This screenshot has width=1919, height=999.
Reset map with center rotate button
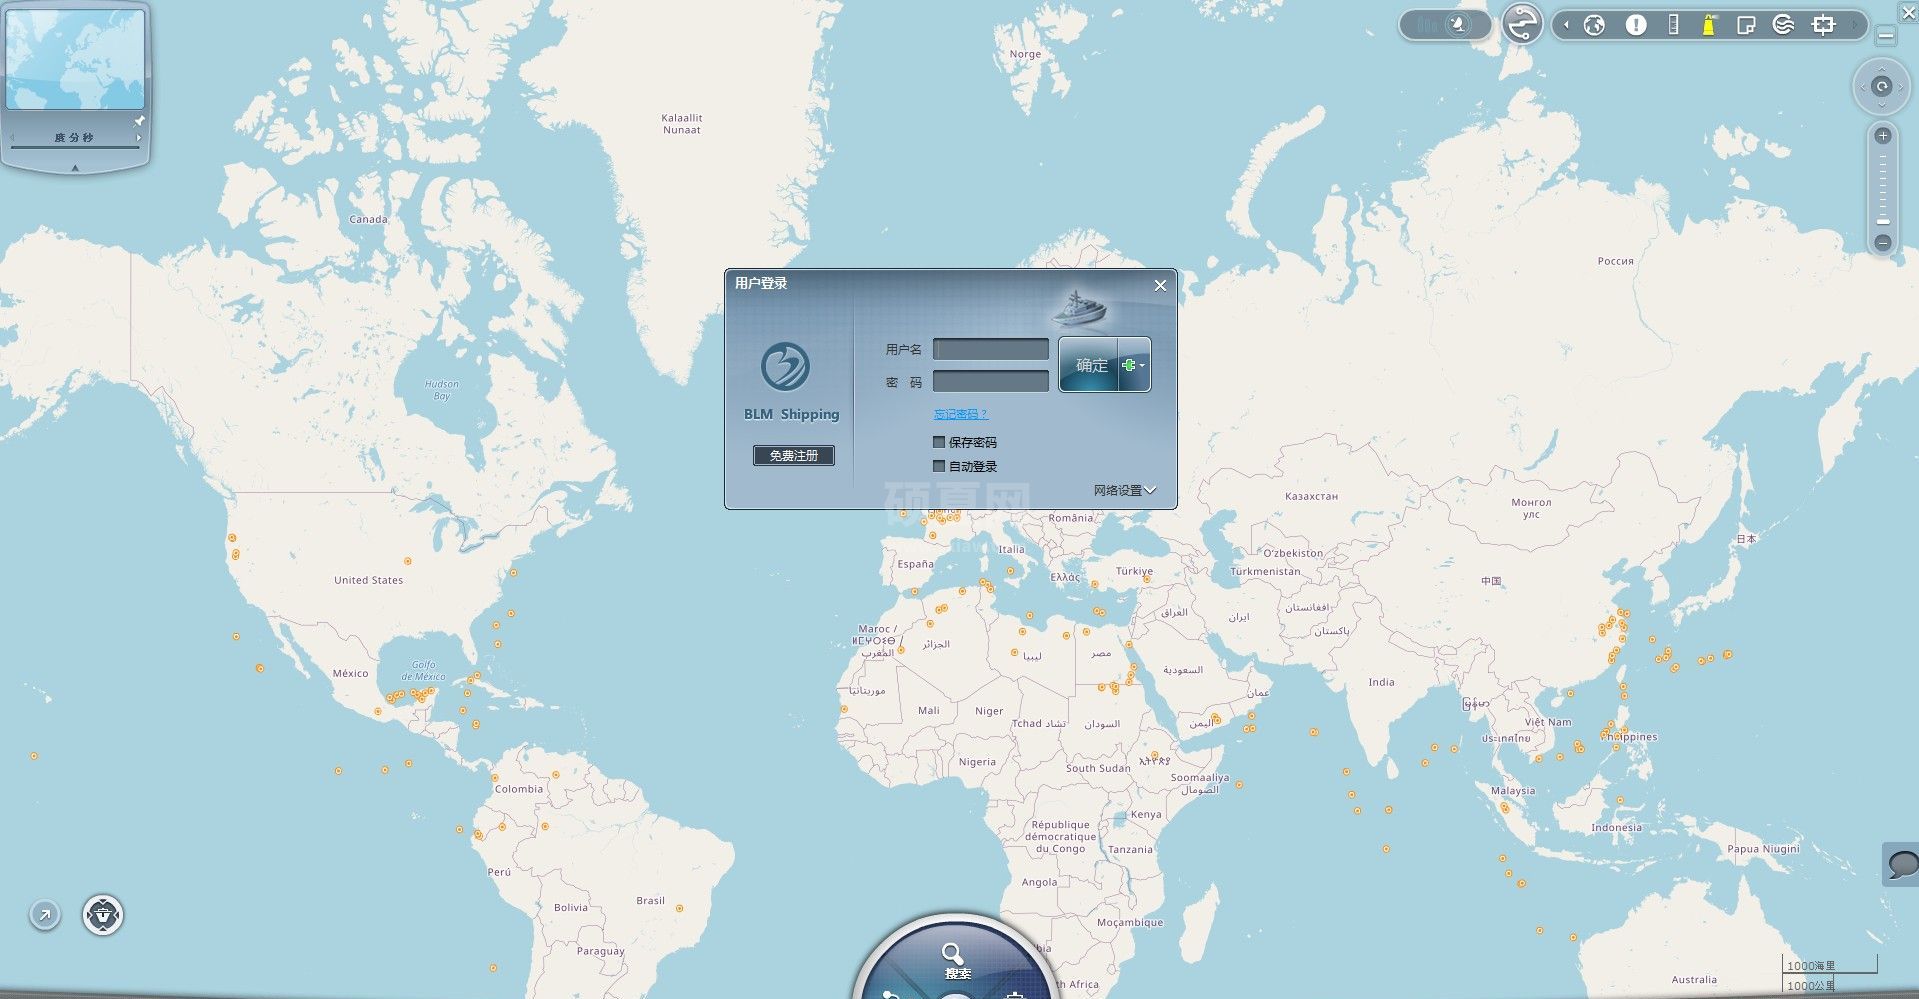point(1882,86)
